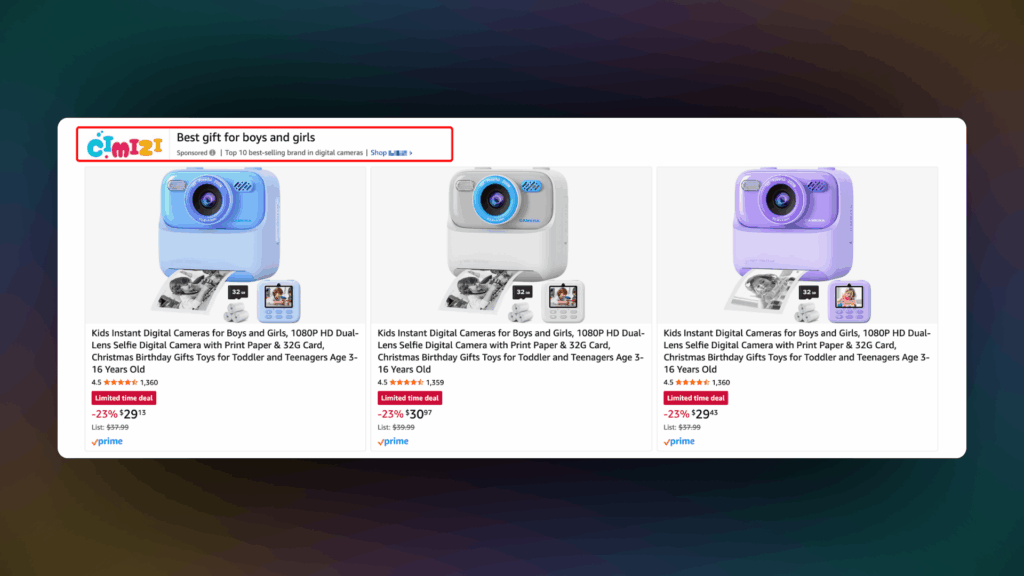This screenshot has height=576, width=1024.
Task: Open the middle camera's product title
Action: (x=511, y=351)
